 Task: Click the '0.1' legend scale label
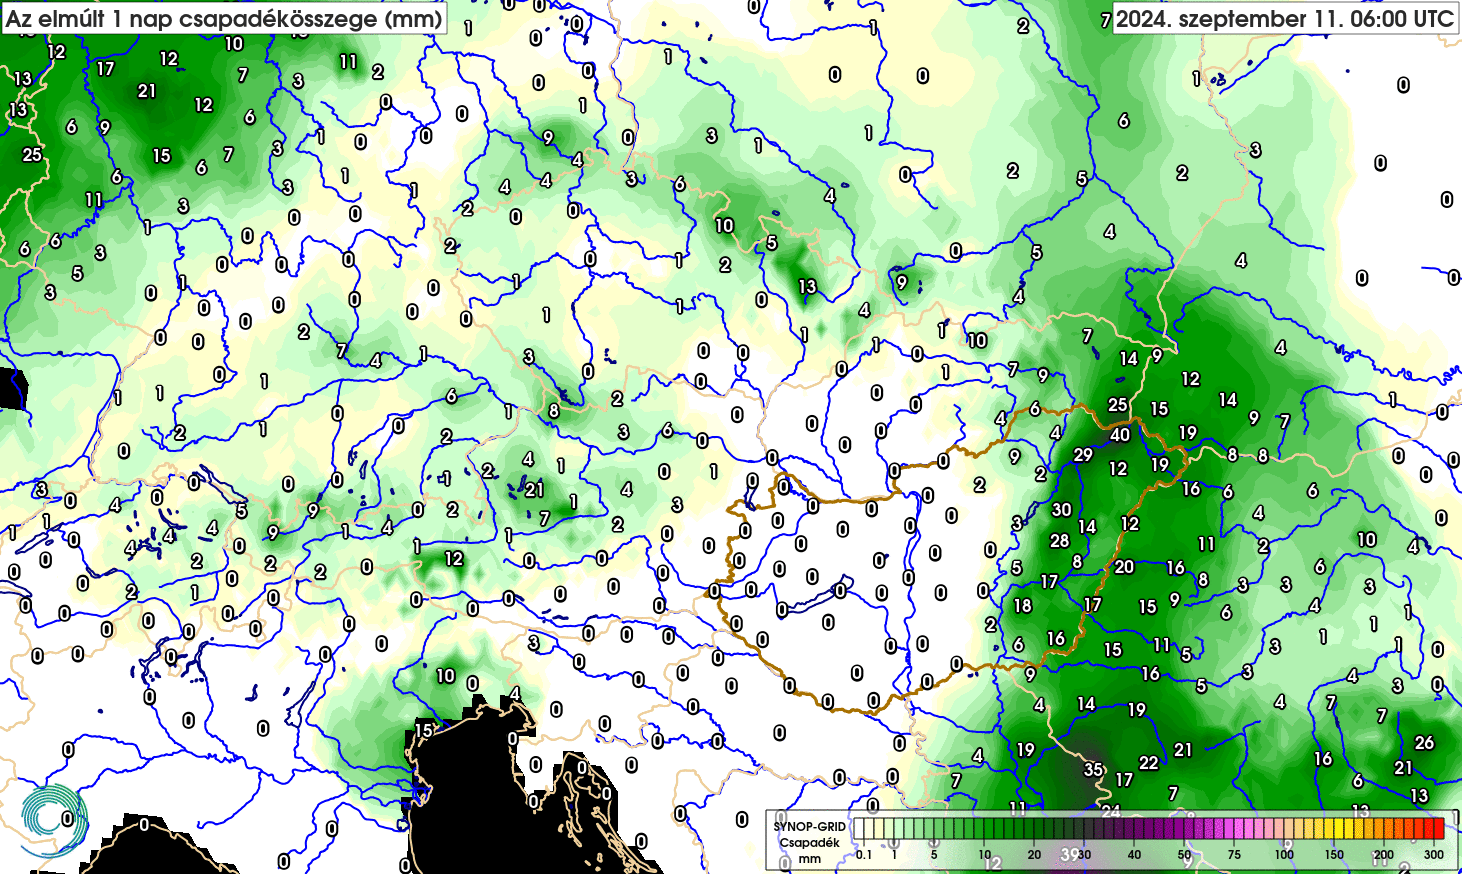click(x=864, y=854)
